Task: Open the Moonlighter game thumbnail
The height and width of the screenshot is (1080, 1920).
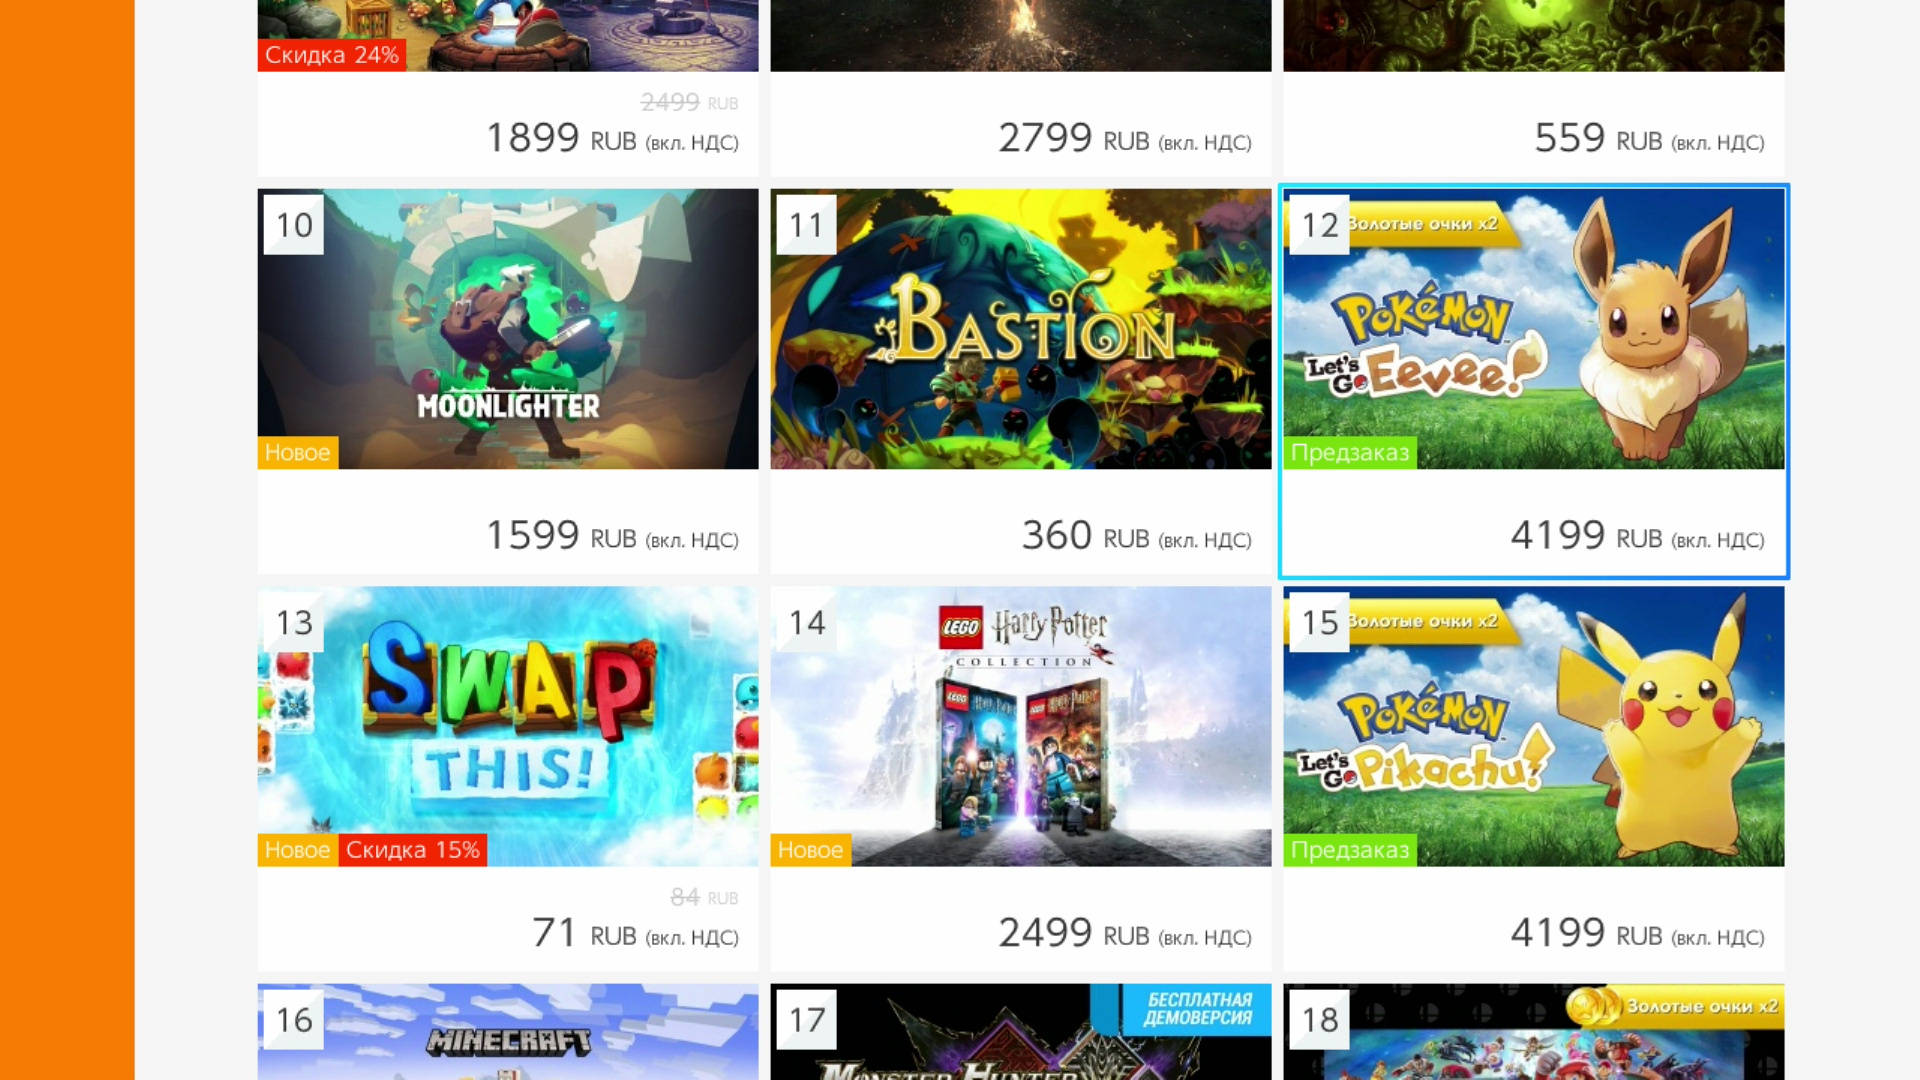Action: click(x=508, y=329)
